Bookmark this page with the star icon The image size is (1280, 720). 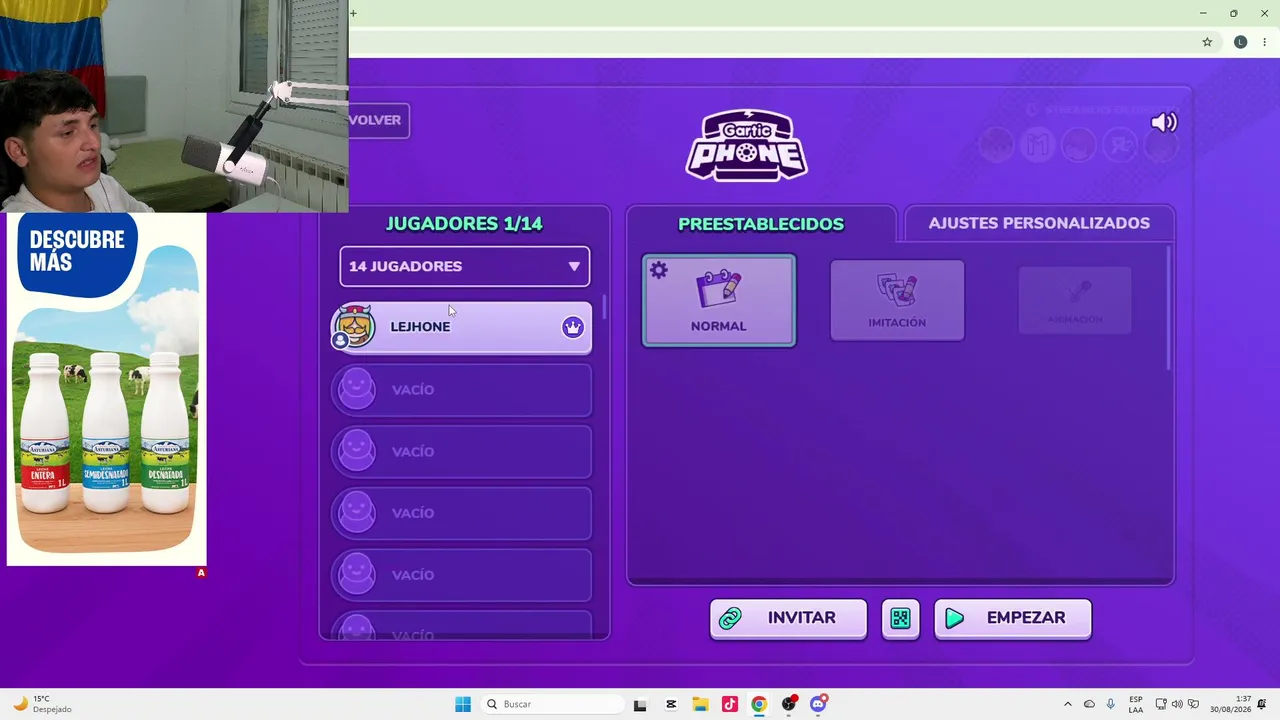1207,42
